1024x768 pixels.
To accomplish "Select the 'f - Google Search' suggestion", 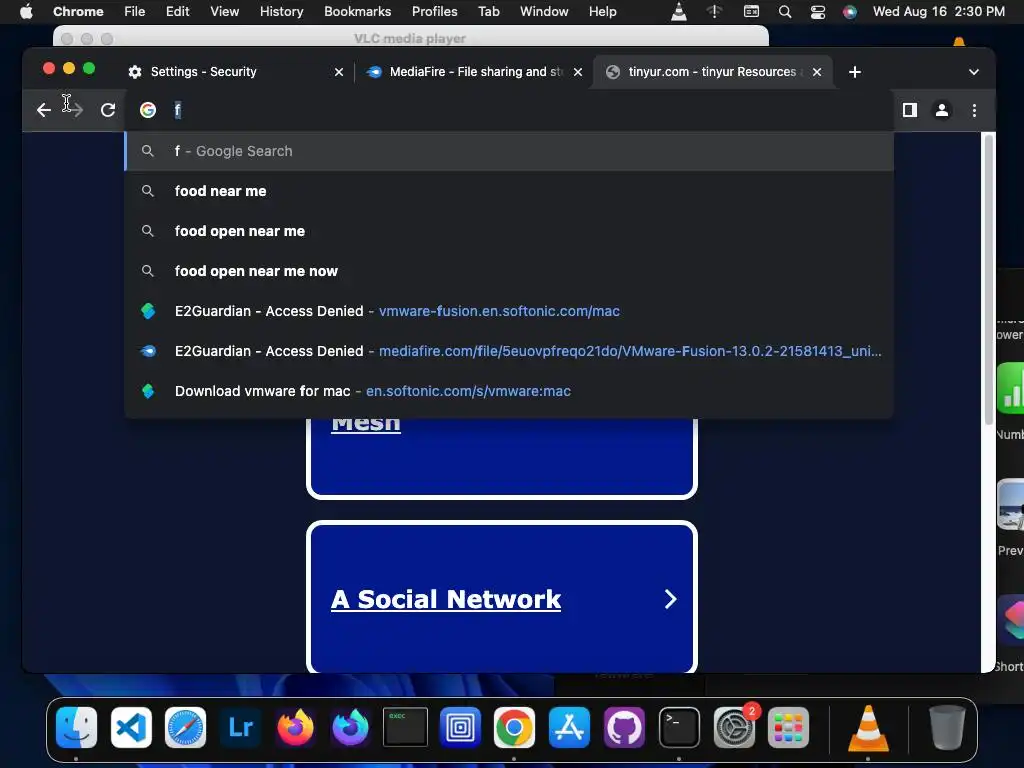I will coord(509,151).
